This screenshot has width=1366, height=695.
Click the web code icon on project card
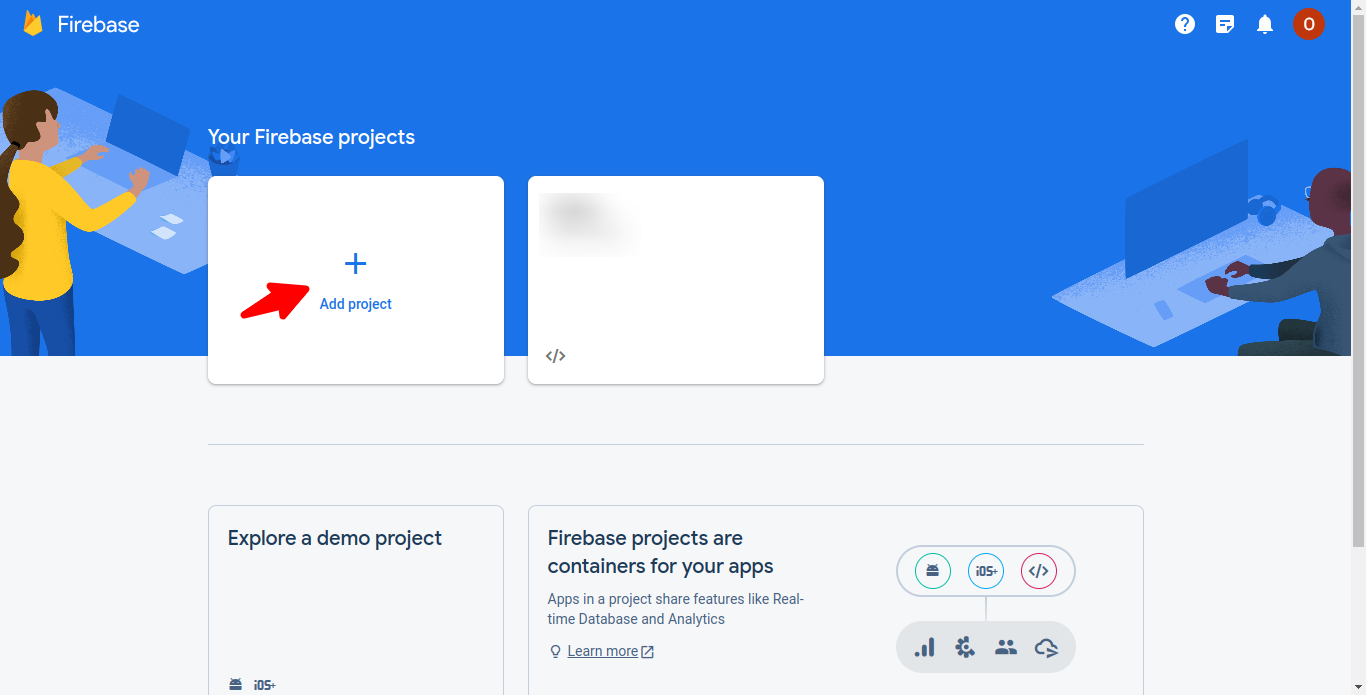coord(556,356)
